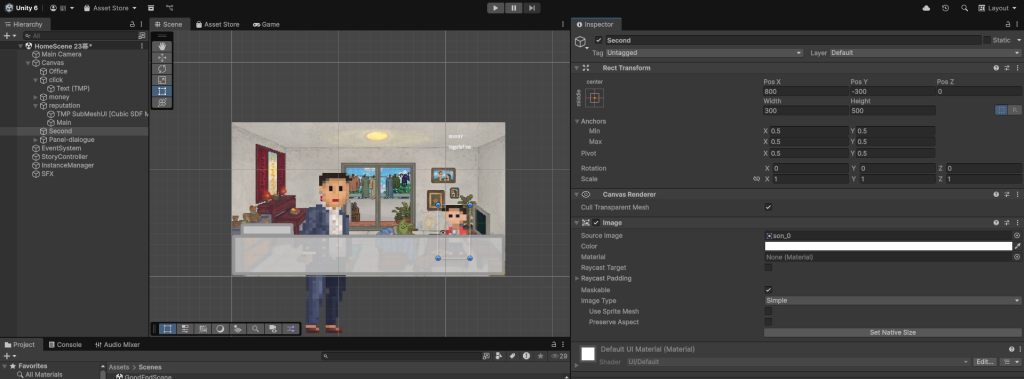The image size is (1024, 379).
Task: Toggle Second object active checkbox
Action: pyautogui.click(x=599, y=40)
